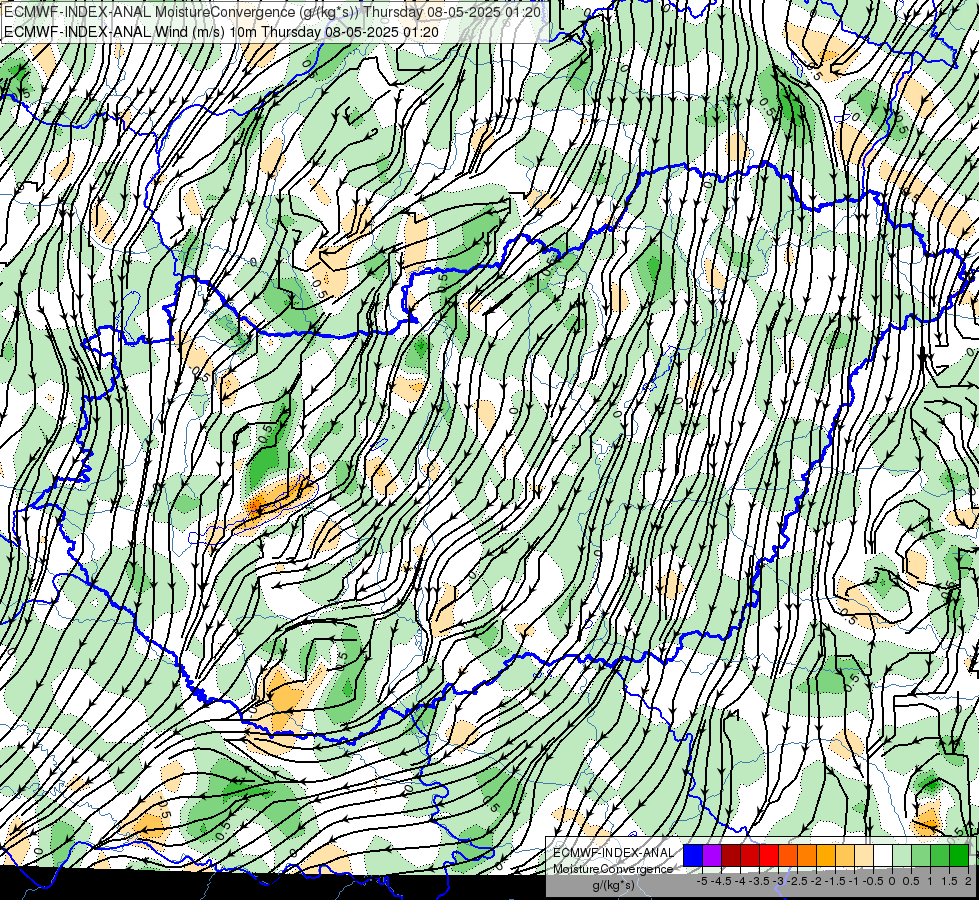Click the blue legend color swatch

(693, 855)
